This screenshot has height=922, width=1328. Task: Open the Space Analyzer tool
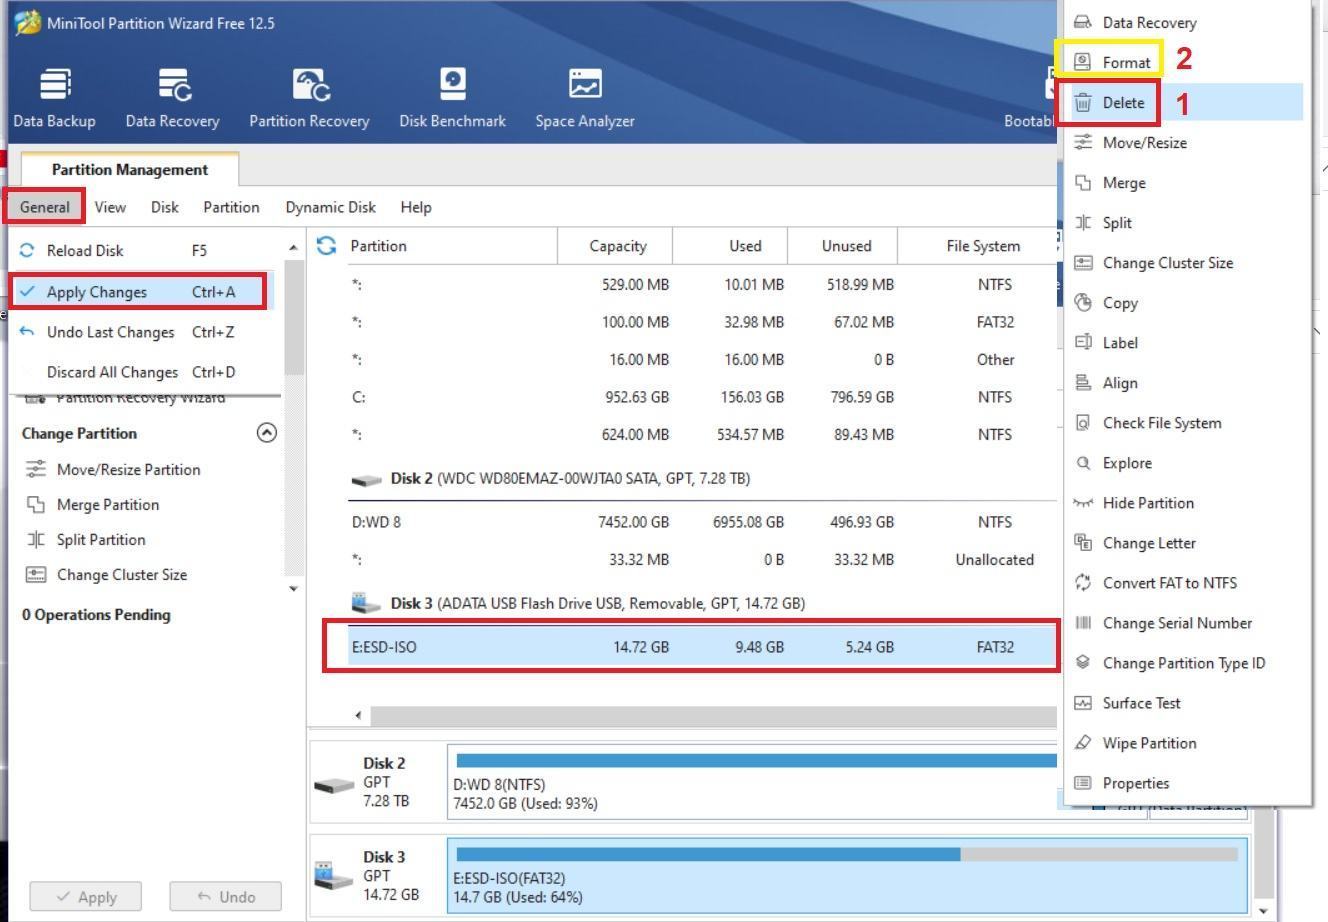click(x=585, y=84)
